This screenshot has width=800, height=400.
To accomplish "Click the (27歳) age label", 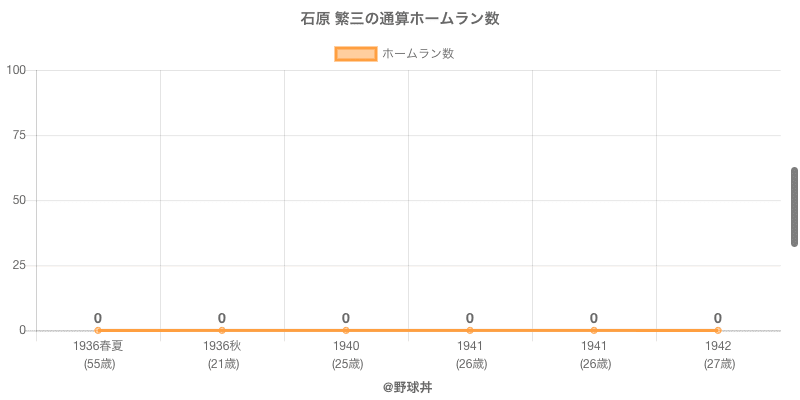I will tap(718, 364).
